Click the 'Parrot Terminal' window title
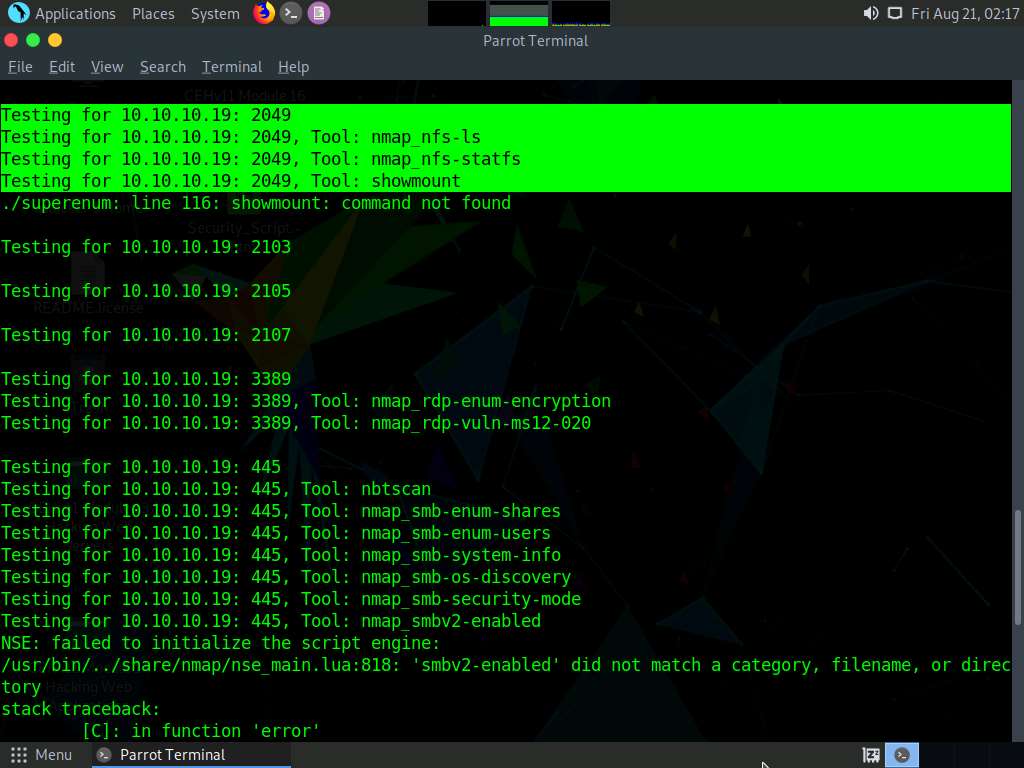1024x768 pixels. point(536,40)
